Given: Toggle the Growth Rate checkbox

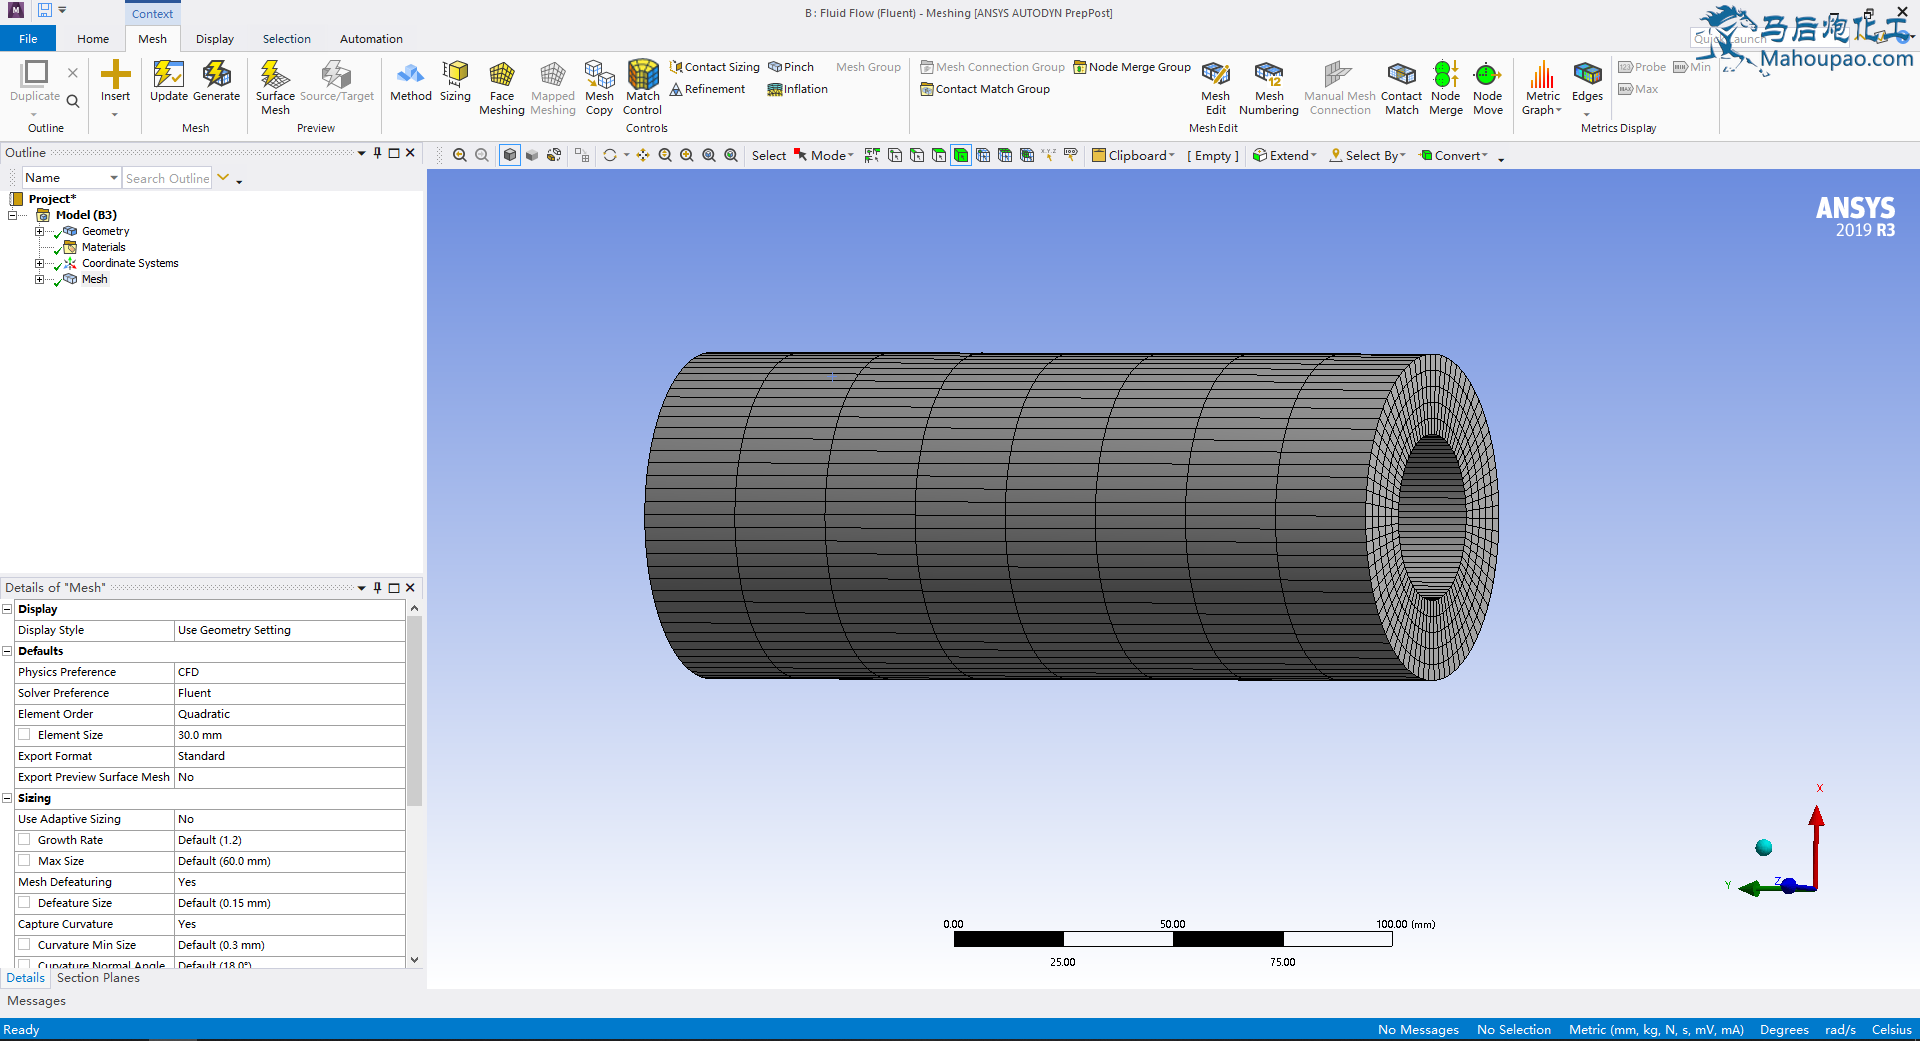Looking at the screenshot, I should (x=24, y=840).
